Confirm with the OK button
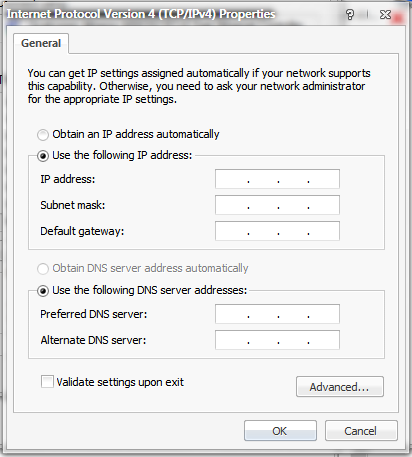Viewport: 412px width, 457px height. [280, 431]
